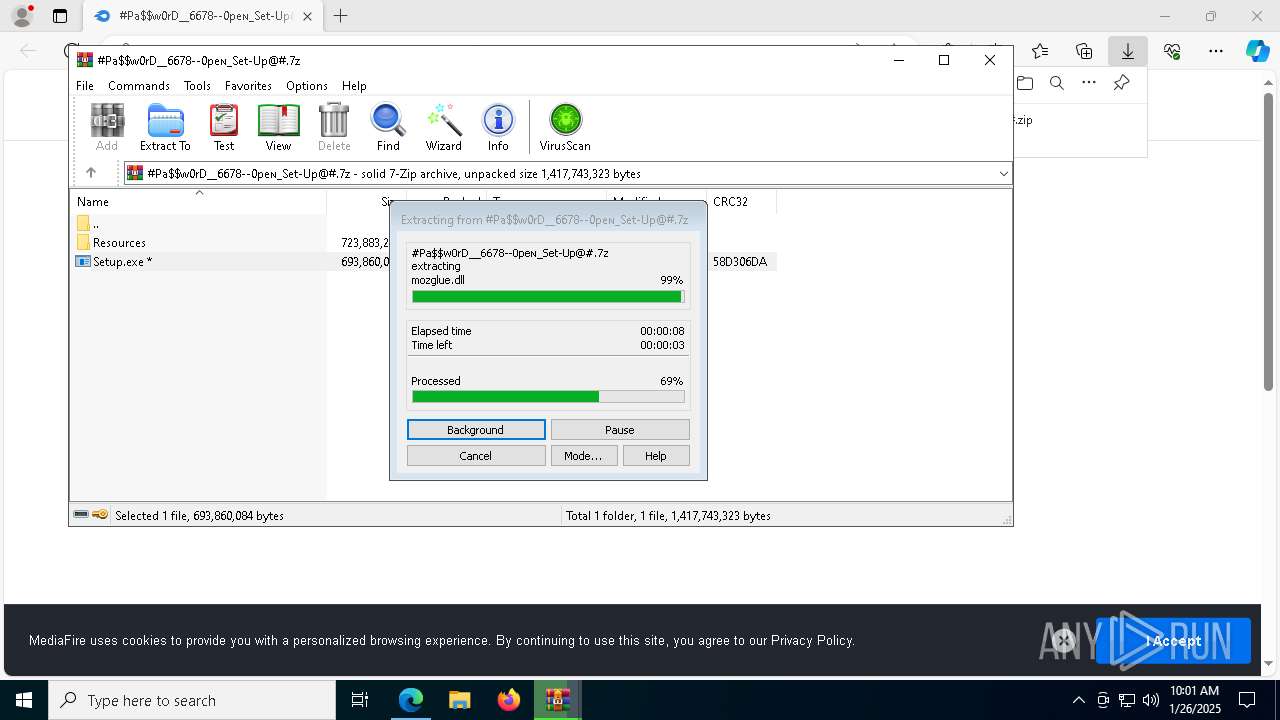Screen dimensions: 1280x720
Task: Click the key password icon in status bar
Action: [x=100, y=515]
